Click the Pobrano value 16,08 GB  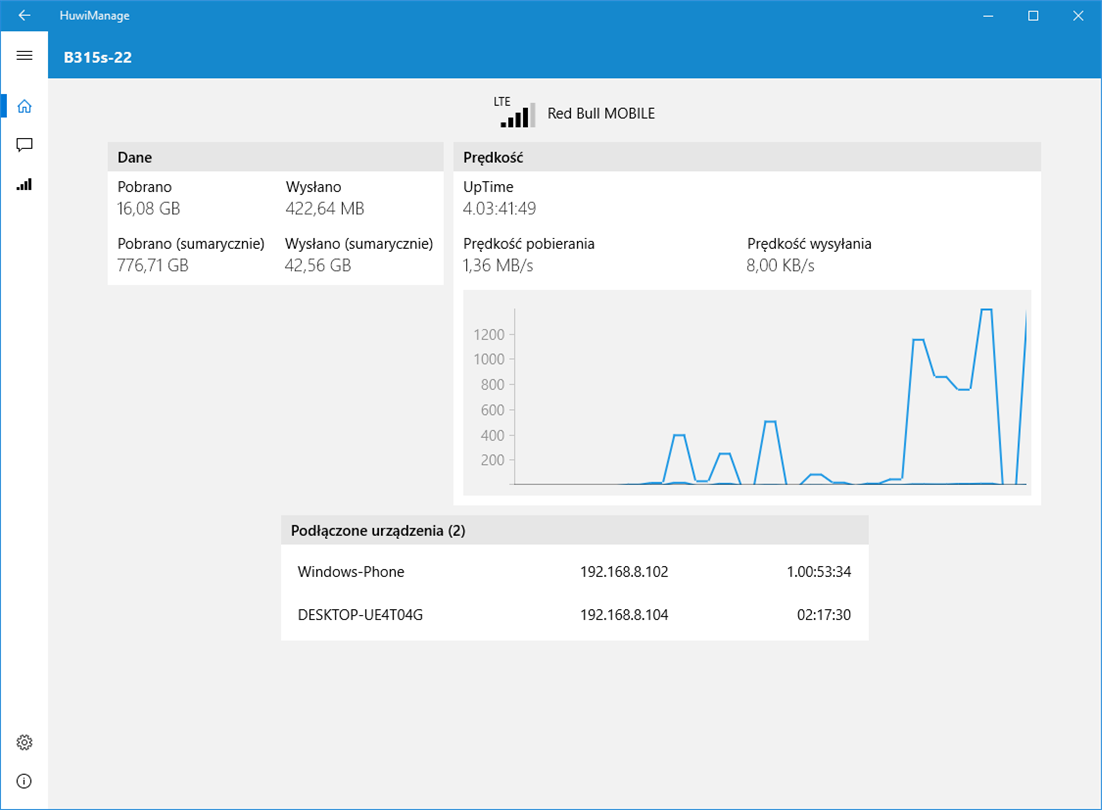pyautogui.click(x=149, y=209)
